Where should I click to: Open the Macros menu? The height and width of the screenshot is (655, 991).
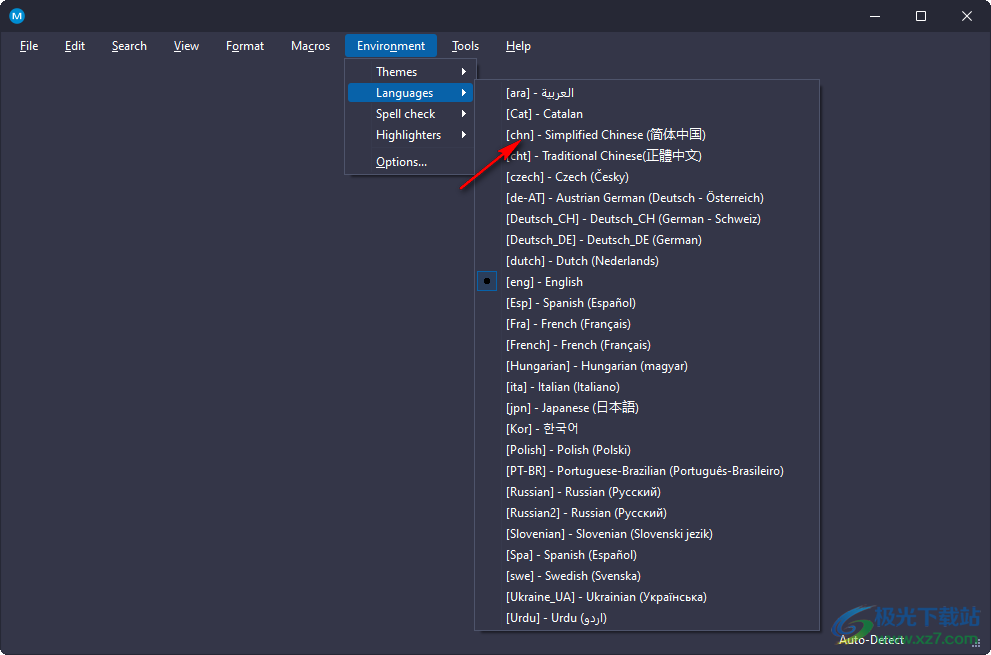pyautogui.click(x=310, y=46)
